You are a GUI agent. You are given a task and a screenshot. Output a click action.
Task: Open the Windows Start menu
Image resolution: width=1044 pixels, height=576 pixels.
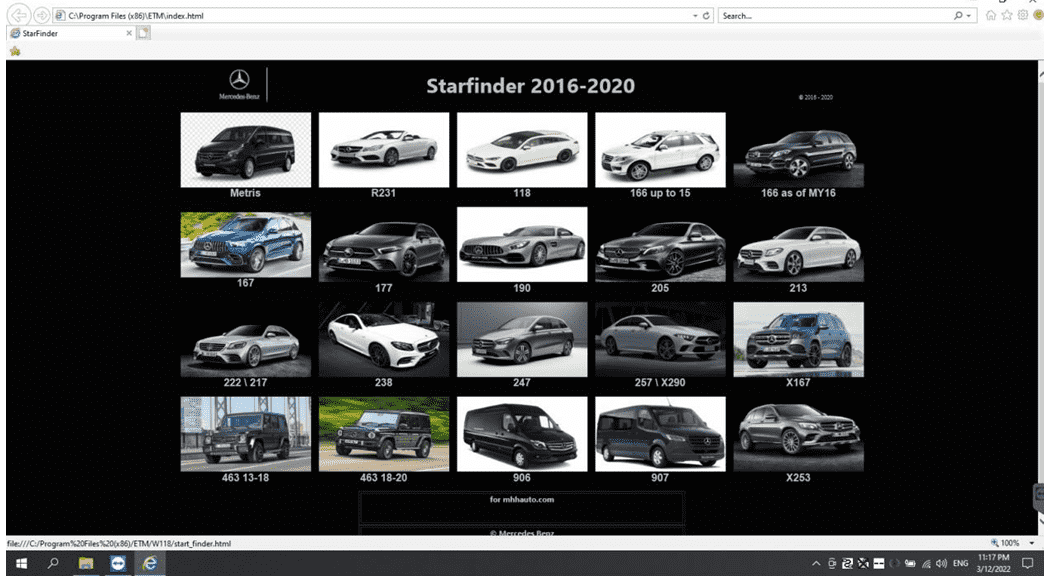21,563
